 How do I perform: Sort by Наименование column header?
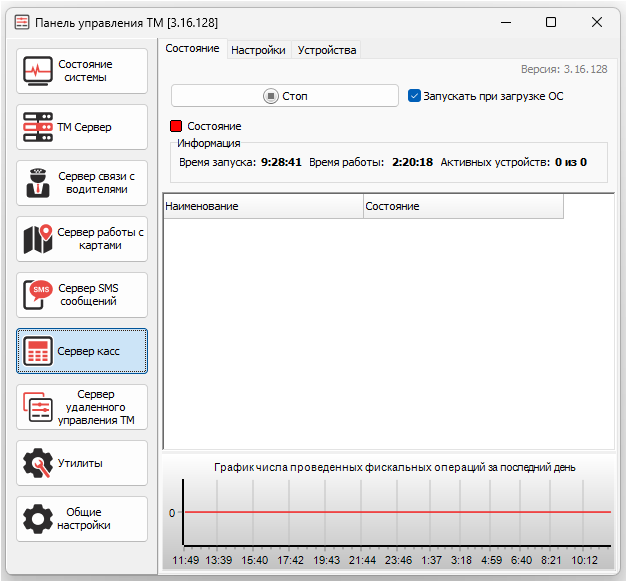click(264, 206)
